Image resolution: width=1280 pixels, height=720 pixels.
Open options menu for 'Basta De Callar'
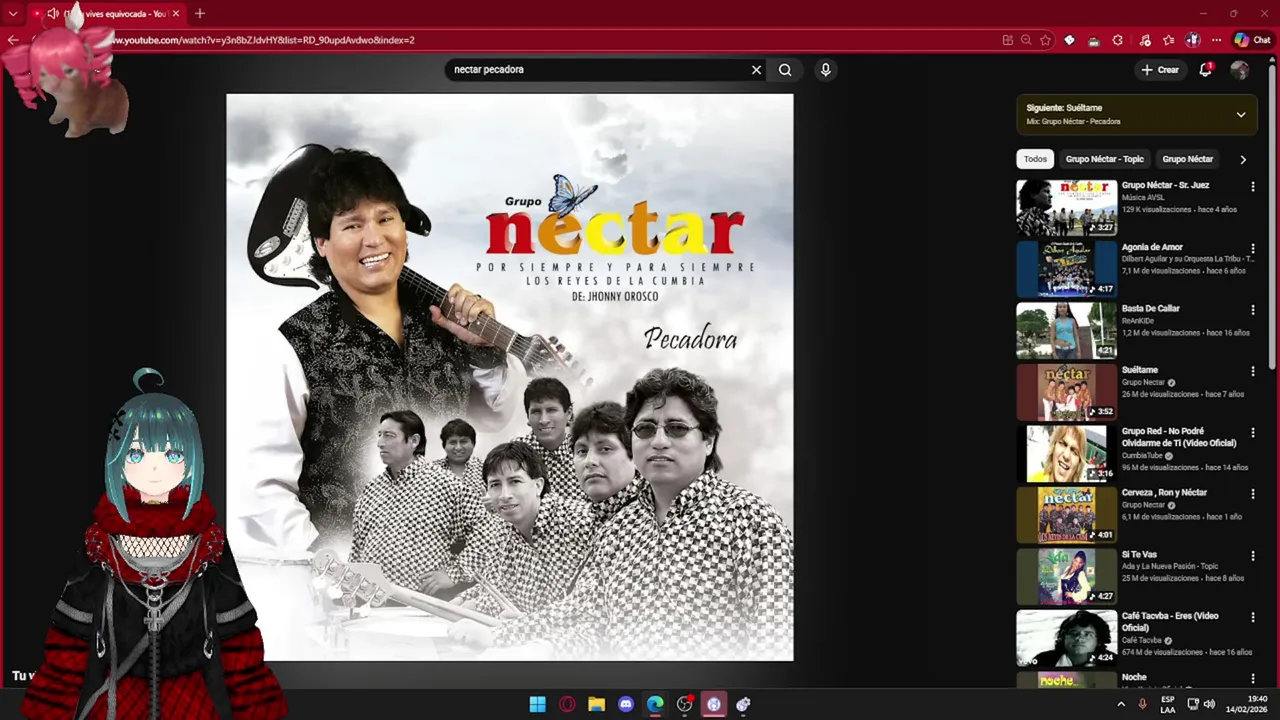tap(1253, 310)
